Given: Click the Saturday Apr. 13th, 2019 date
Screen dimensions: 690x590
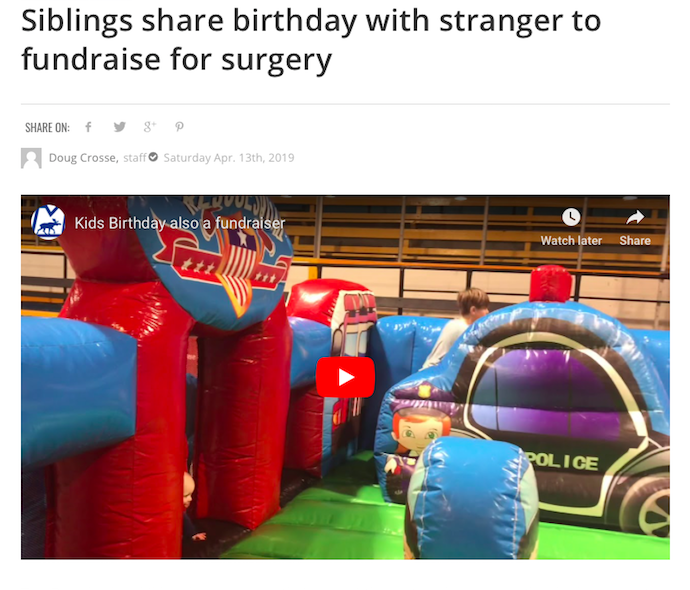Looking at the screenshot, I should click(229, 158).
